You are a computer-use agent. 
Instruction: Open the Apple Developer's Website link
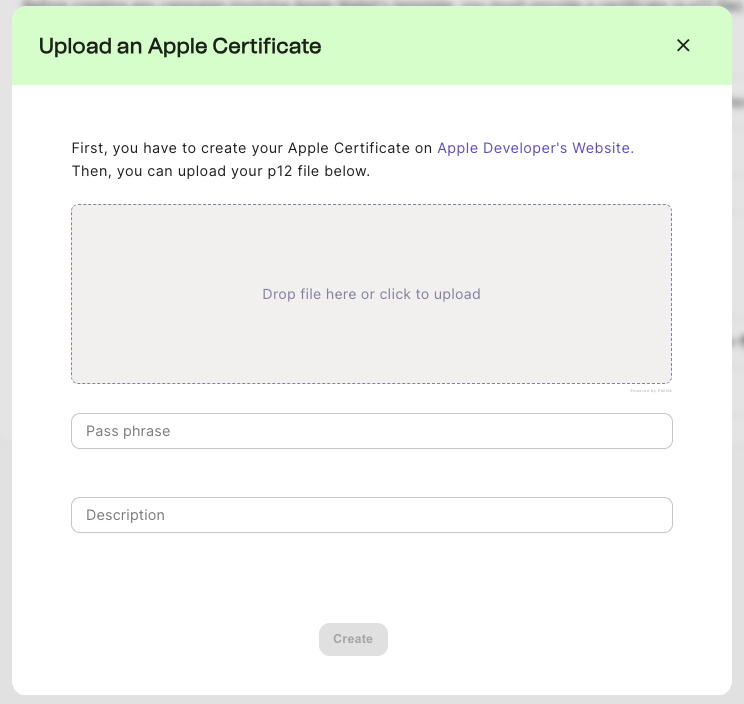click(x=536, y=148)
